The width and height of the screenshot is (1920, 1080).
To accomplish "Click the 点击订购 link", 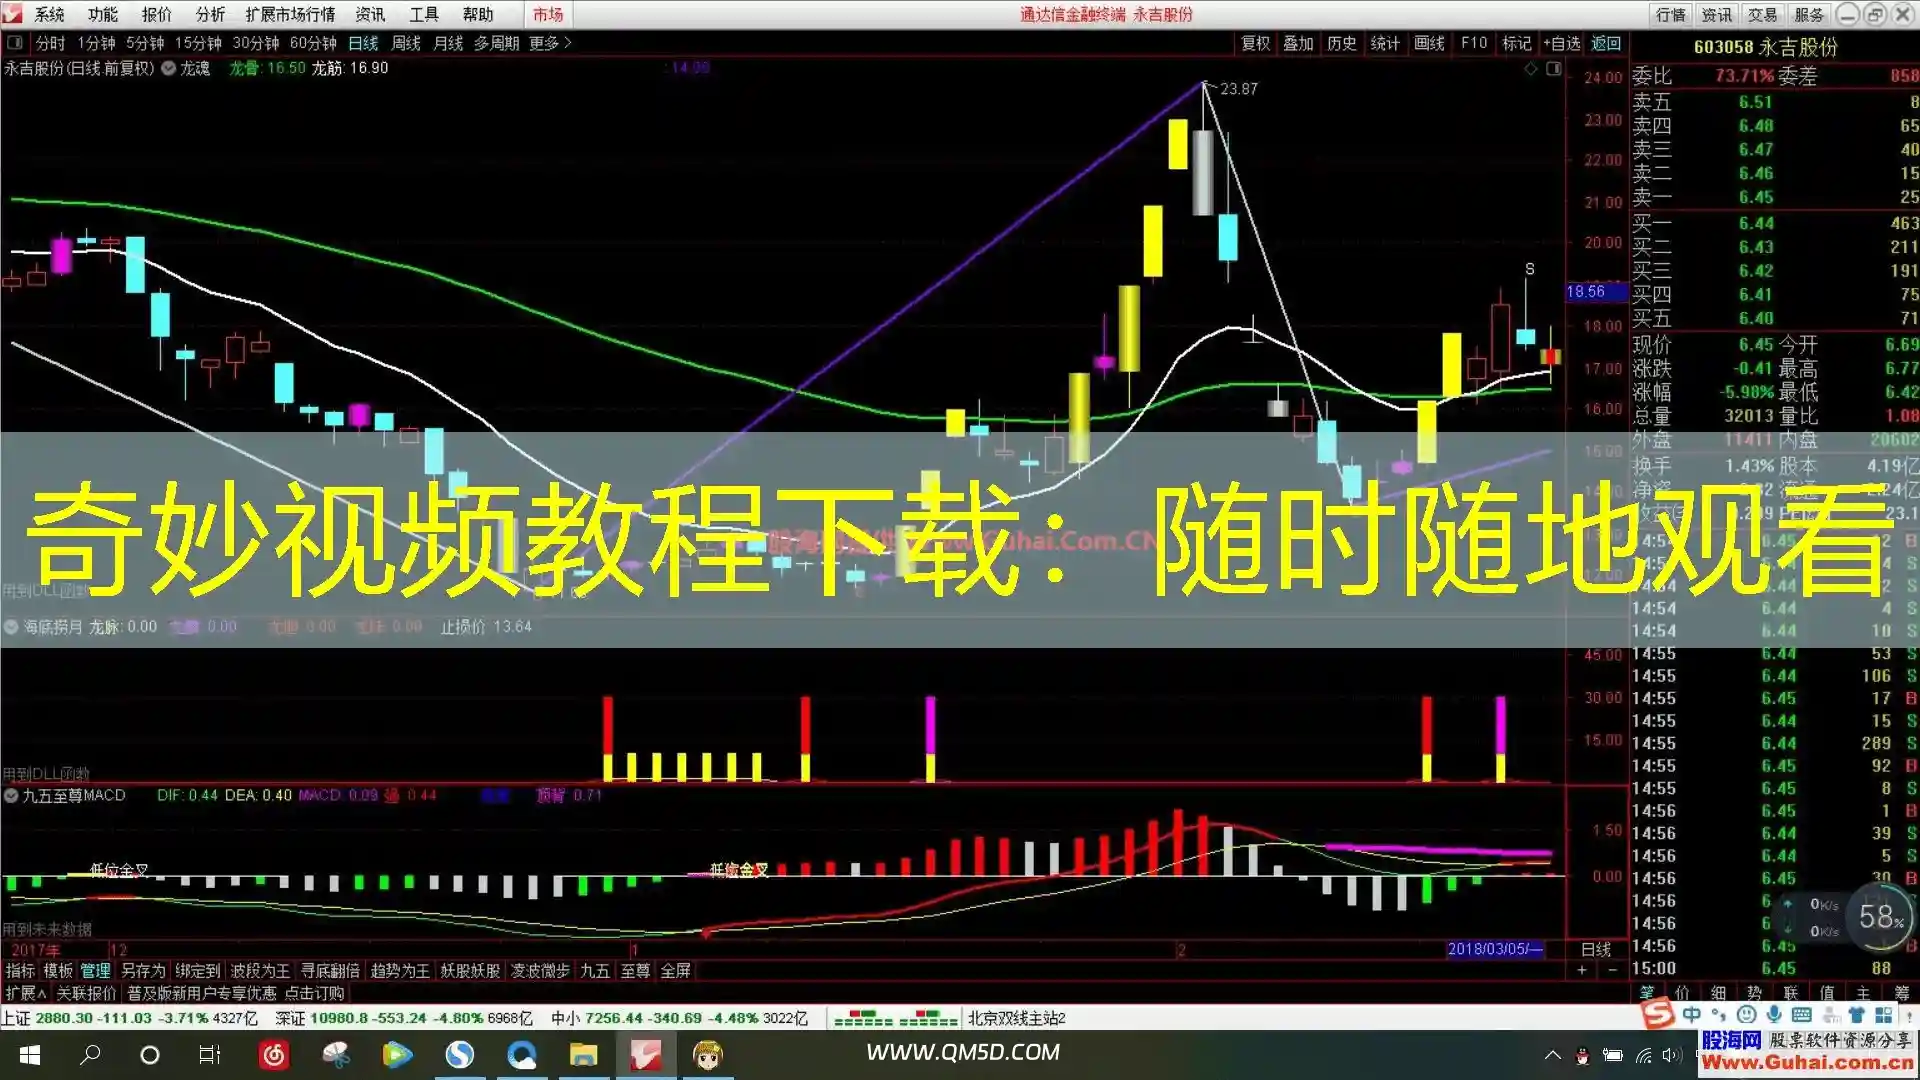I will point(314,993).
